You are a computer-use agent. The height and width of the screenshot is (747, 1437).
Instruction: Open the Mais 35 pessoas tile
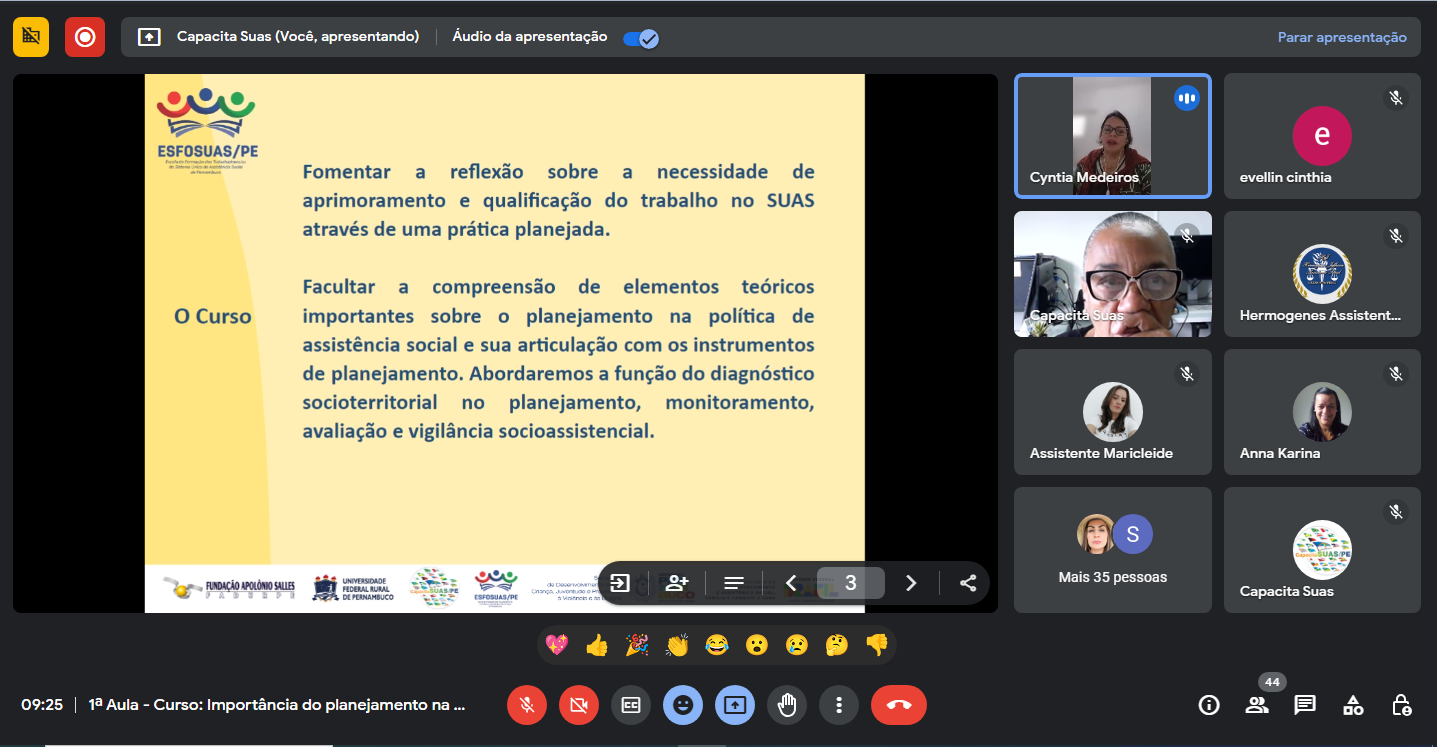[1112, 549]
